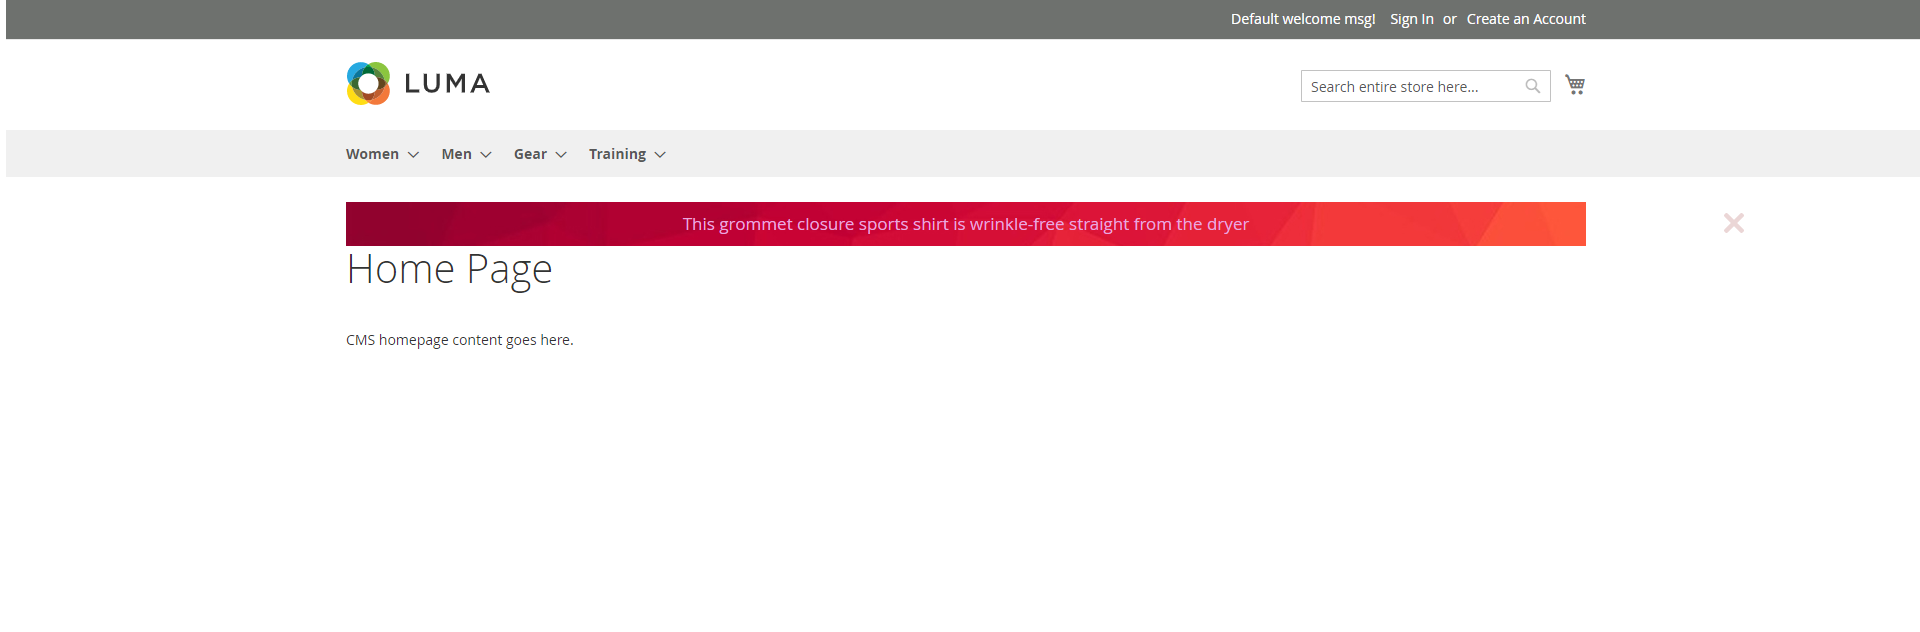Click the 'CMS homepage content goes here' text

pos(459,340)
